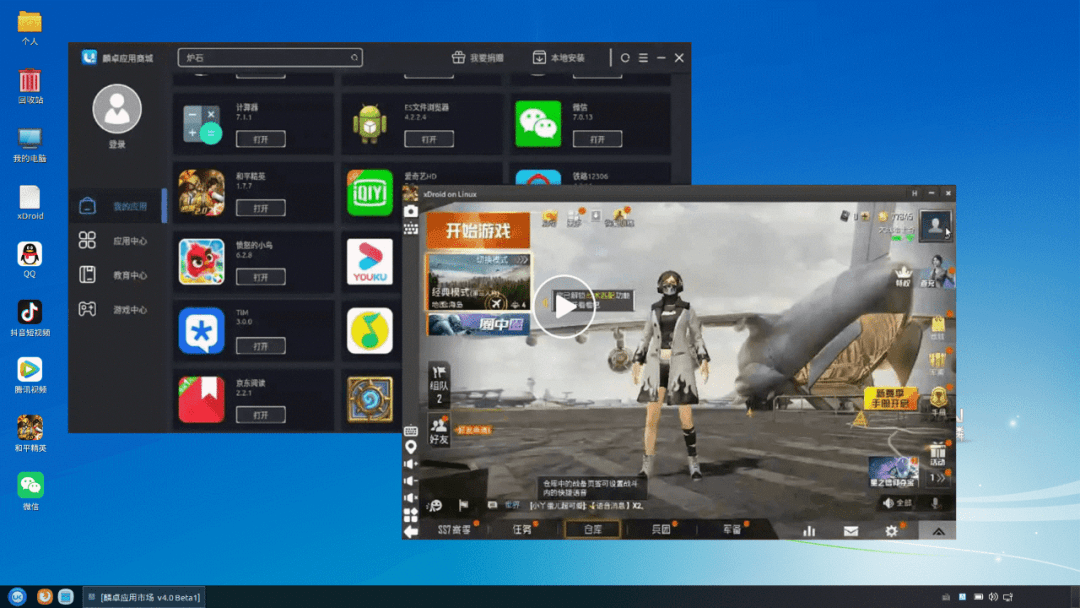Click 打开 for 和平精英 app
Image resolution: width=1080 pixels, height=608 pixels.
click(x=260, y=208)
